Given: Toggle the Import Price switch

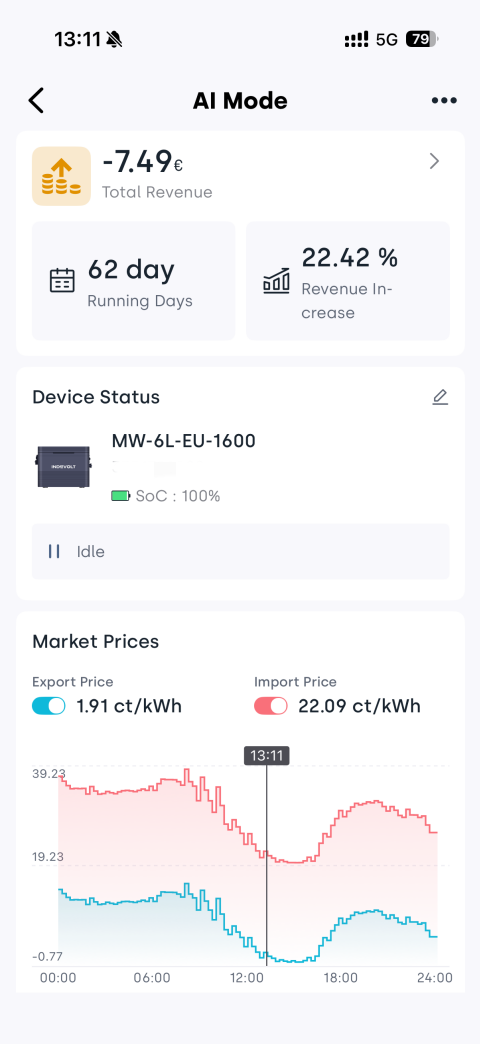Looking at the screenshot, I should coord(270,706).
